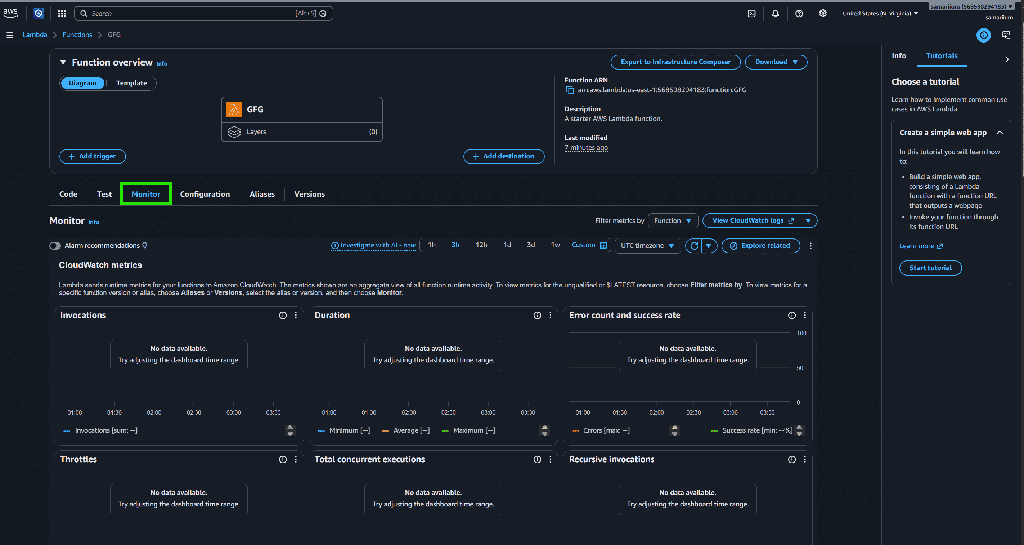The image size is (1024, 545).
Task: Open the region selector United States dropdown
Action: (x=880, y=13)
